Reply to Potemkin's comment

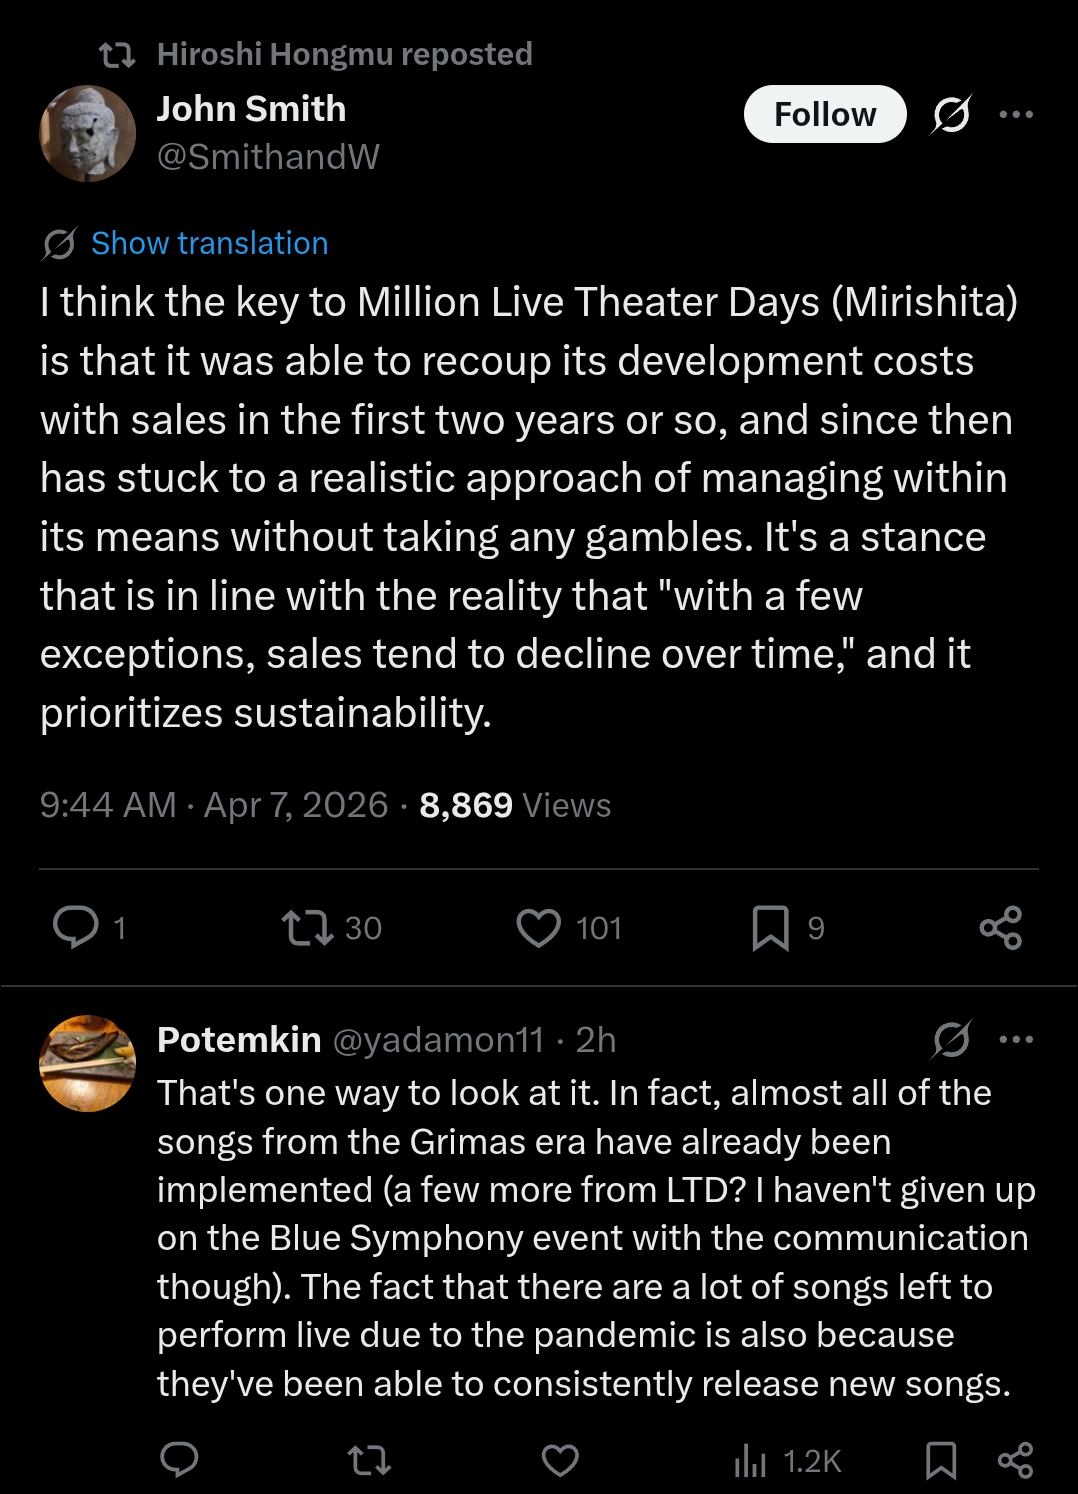(180, 1460)
